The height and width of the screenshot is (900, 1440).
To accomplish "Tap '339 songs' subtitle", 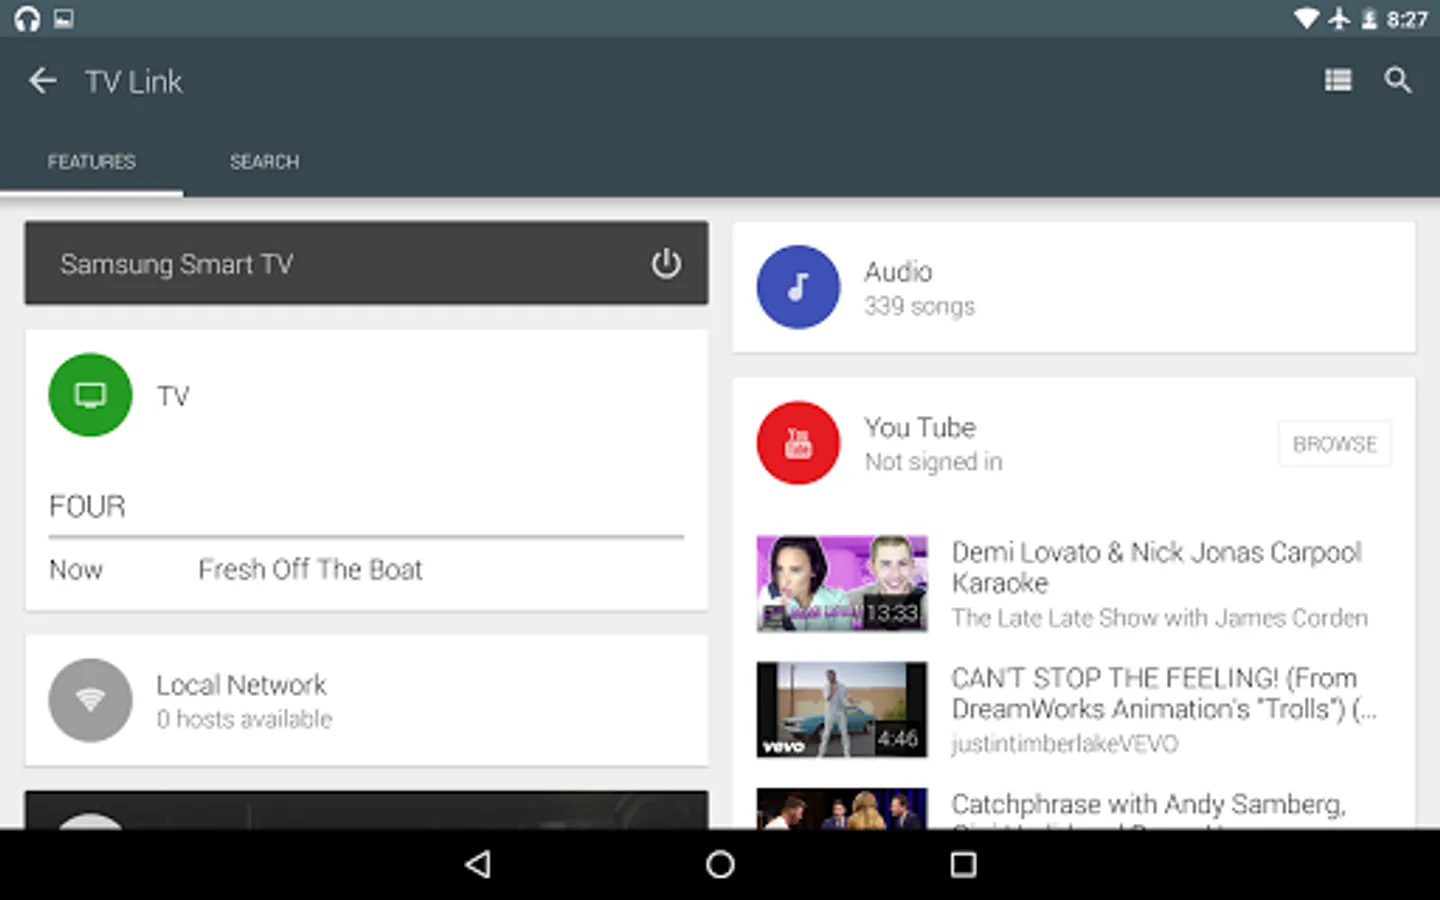I will click(919, 306).
